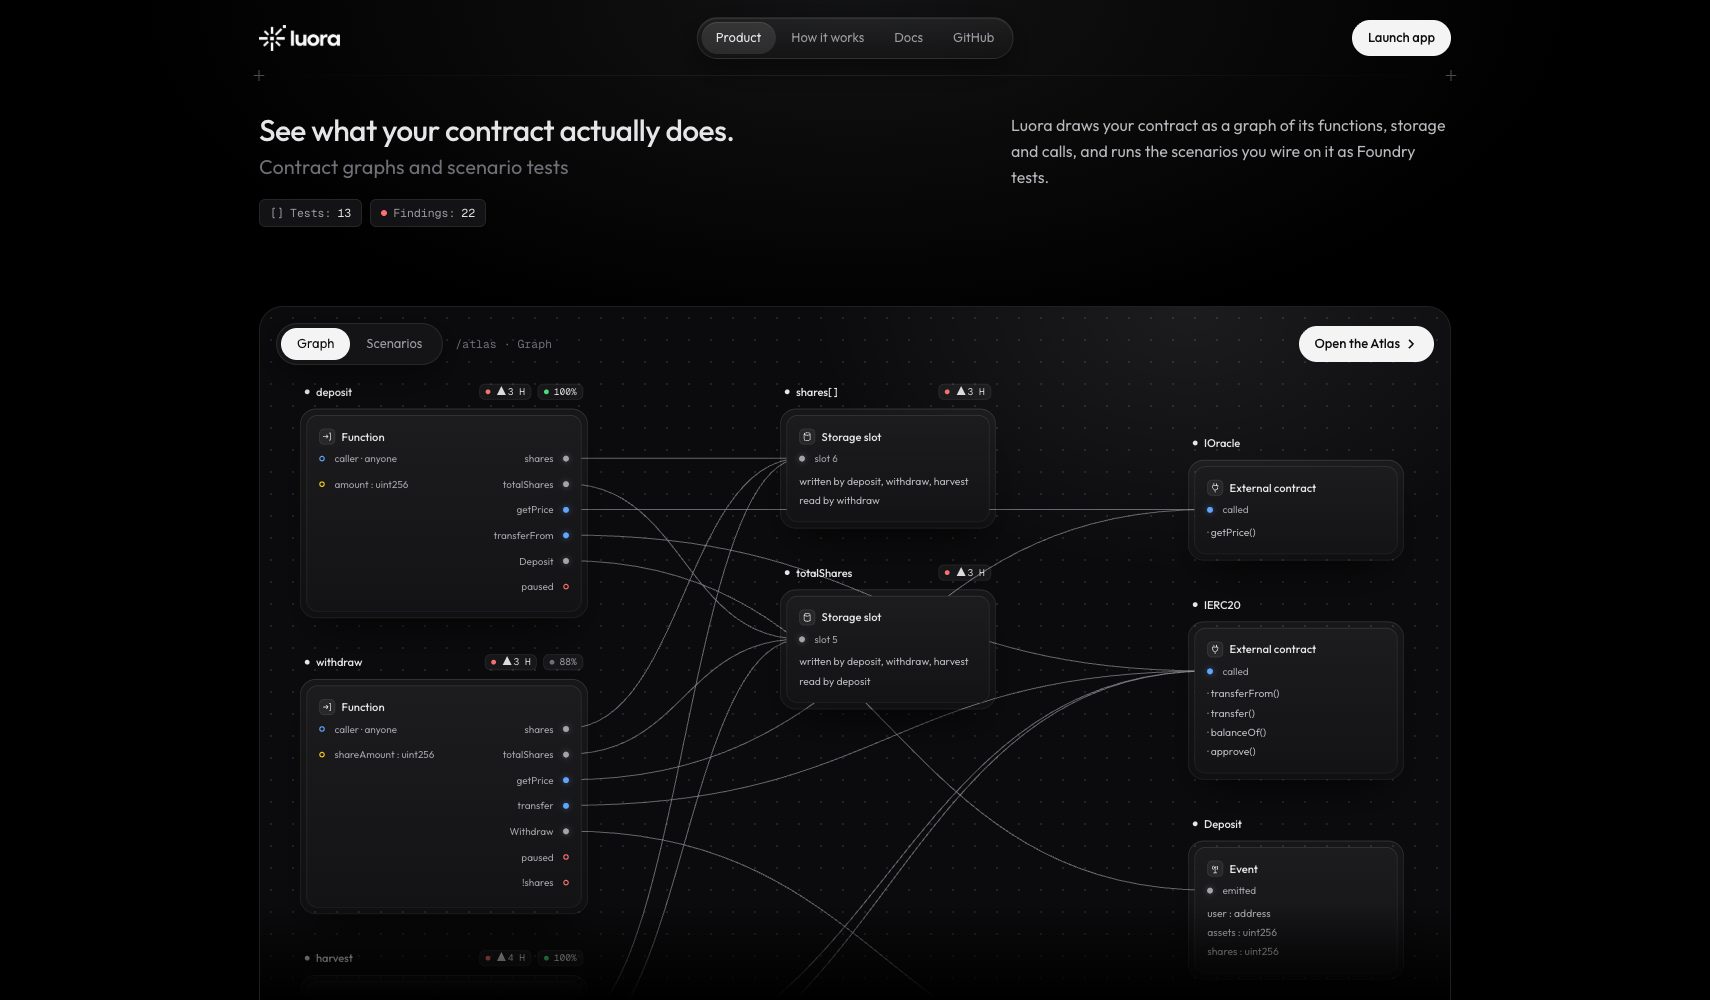The image size is (1710, 1000).
Task: Click the slot 5 port indicator
Action: [802, 640]
